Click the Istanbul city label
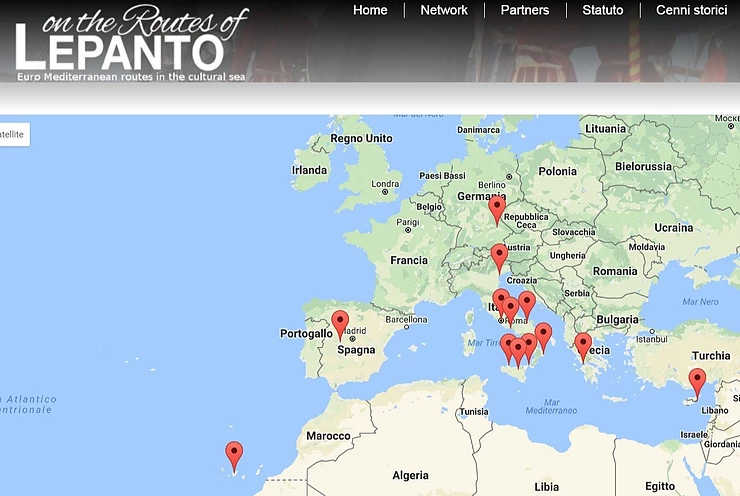The width and height of the screenshot is (740, 496). coord(652,339)
